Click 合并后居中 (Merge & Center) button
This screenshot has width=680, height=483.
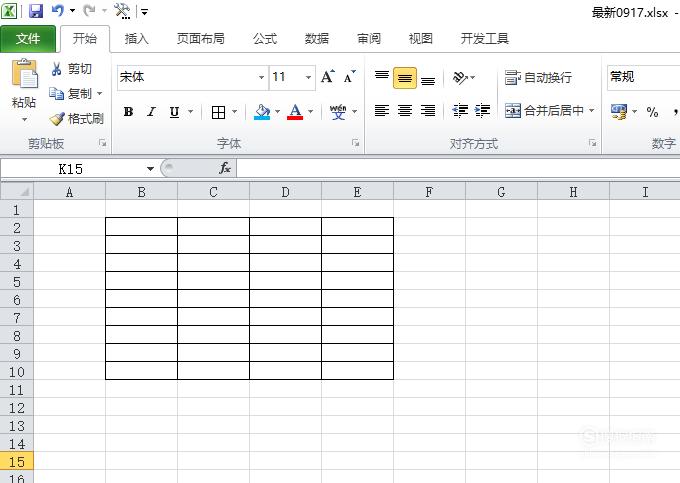coord(544,111)
